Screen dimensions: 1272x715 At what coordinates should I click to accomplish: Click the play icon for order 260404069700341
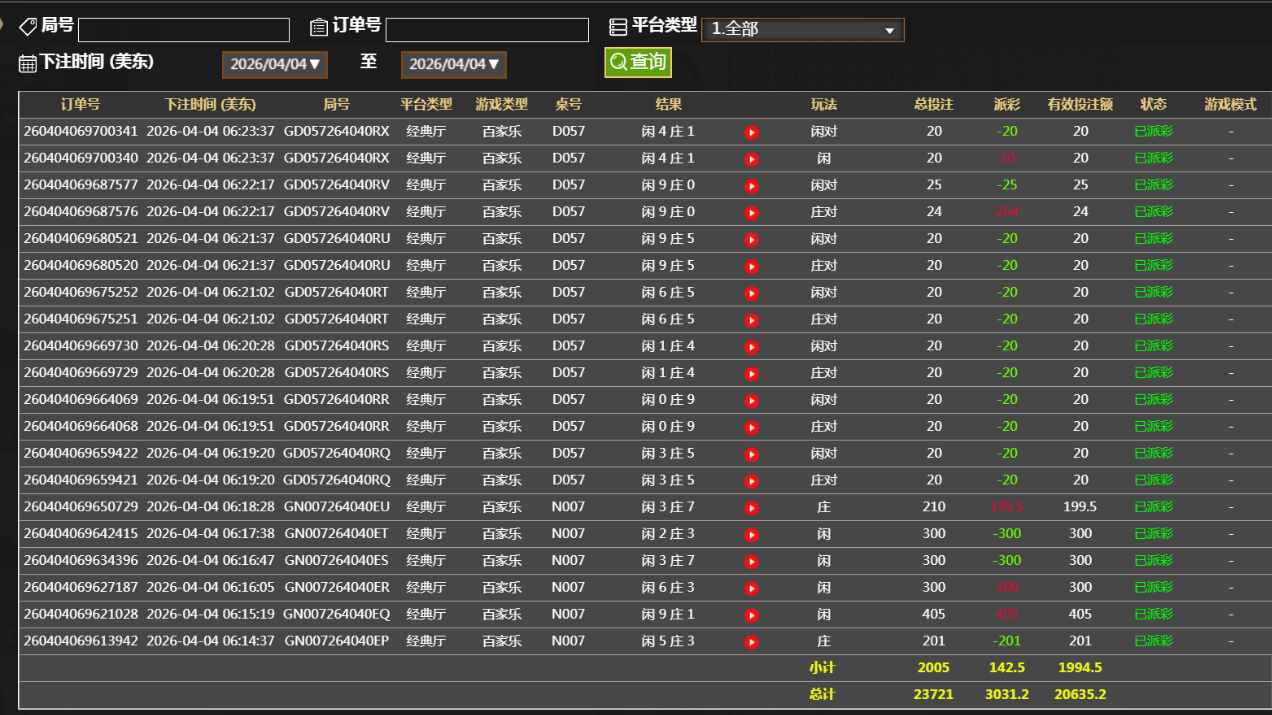tap(751, 132)
